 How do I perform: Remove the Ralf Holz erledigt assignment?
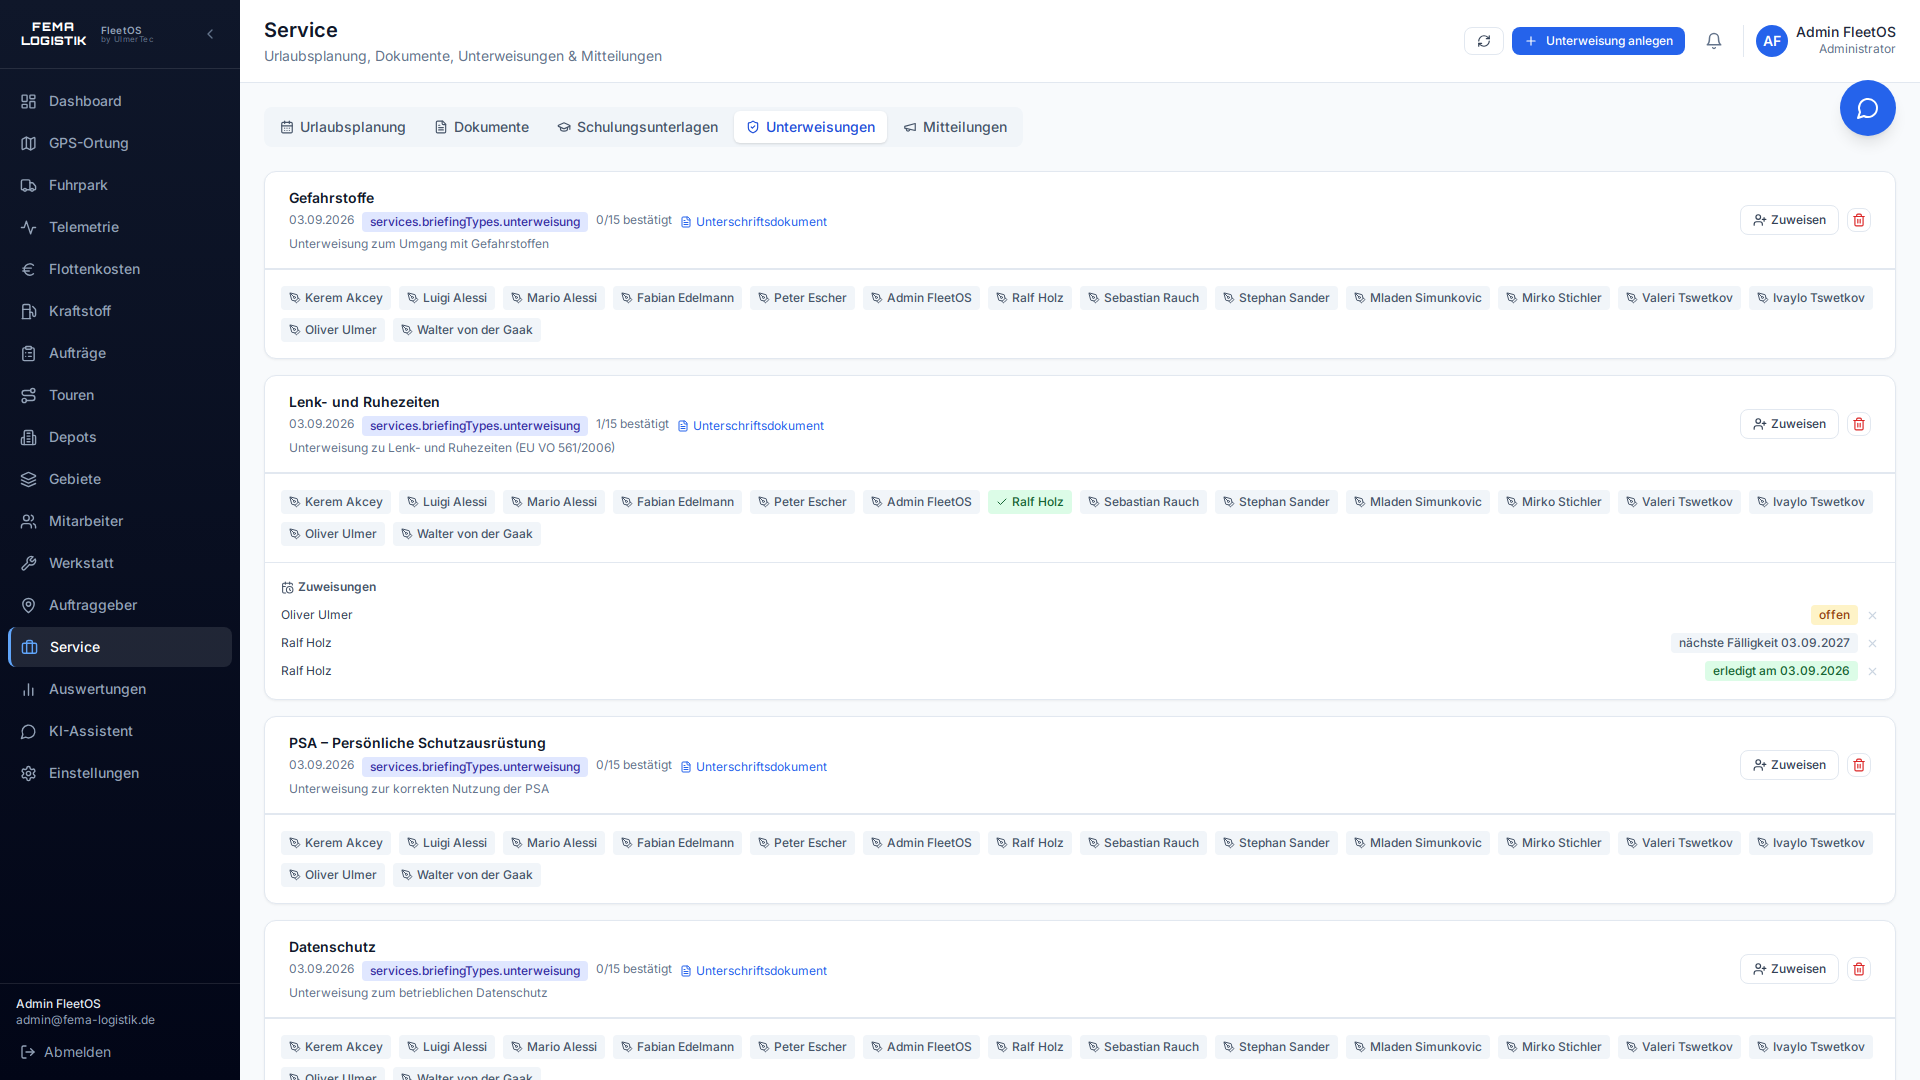pos(1873,671)
